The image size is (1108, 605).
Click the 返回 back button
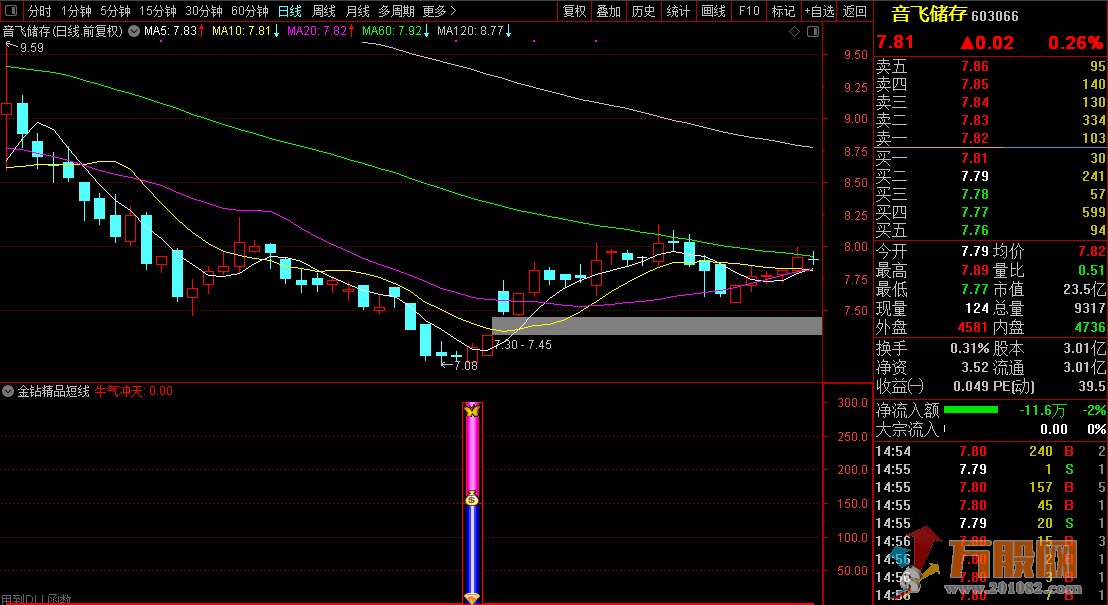tap(855, 11)
